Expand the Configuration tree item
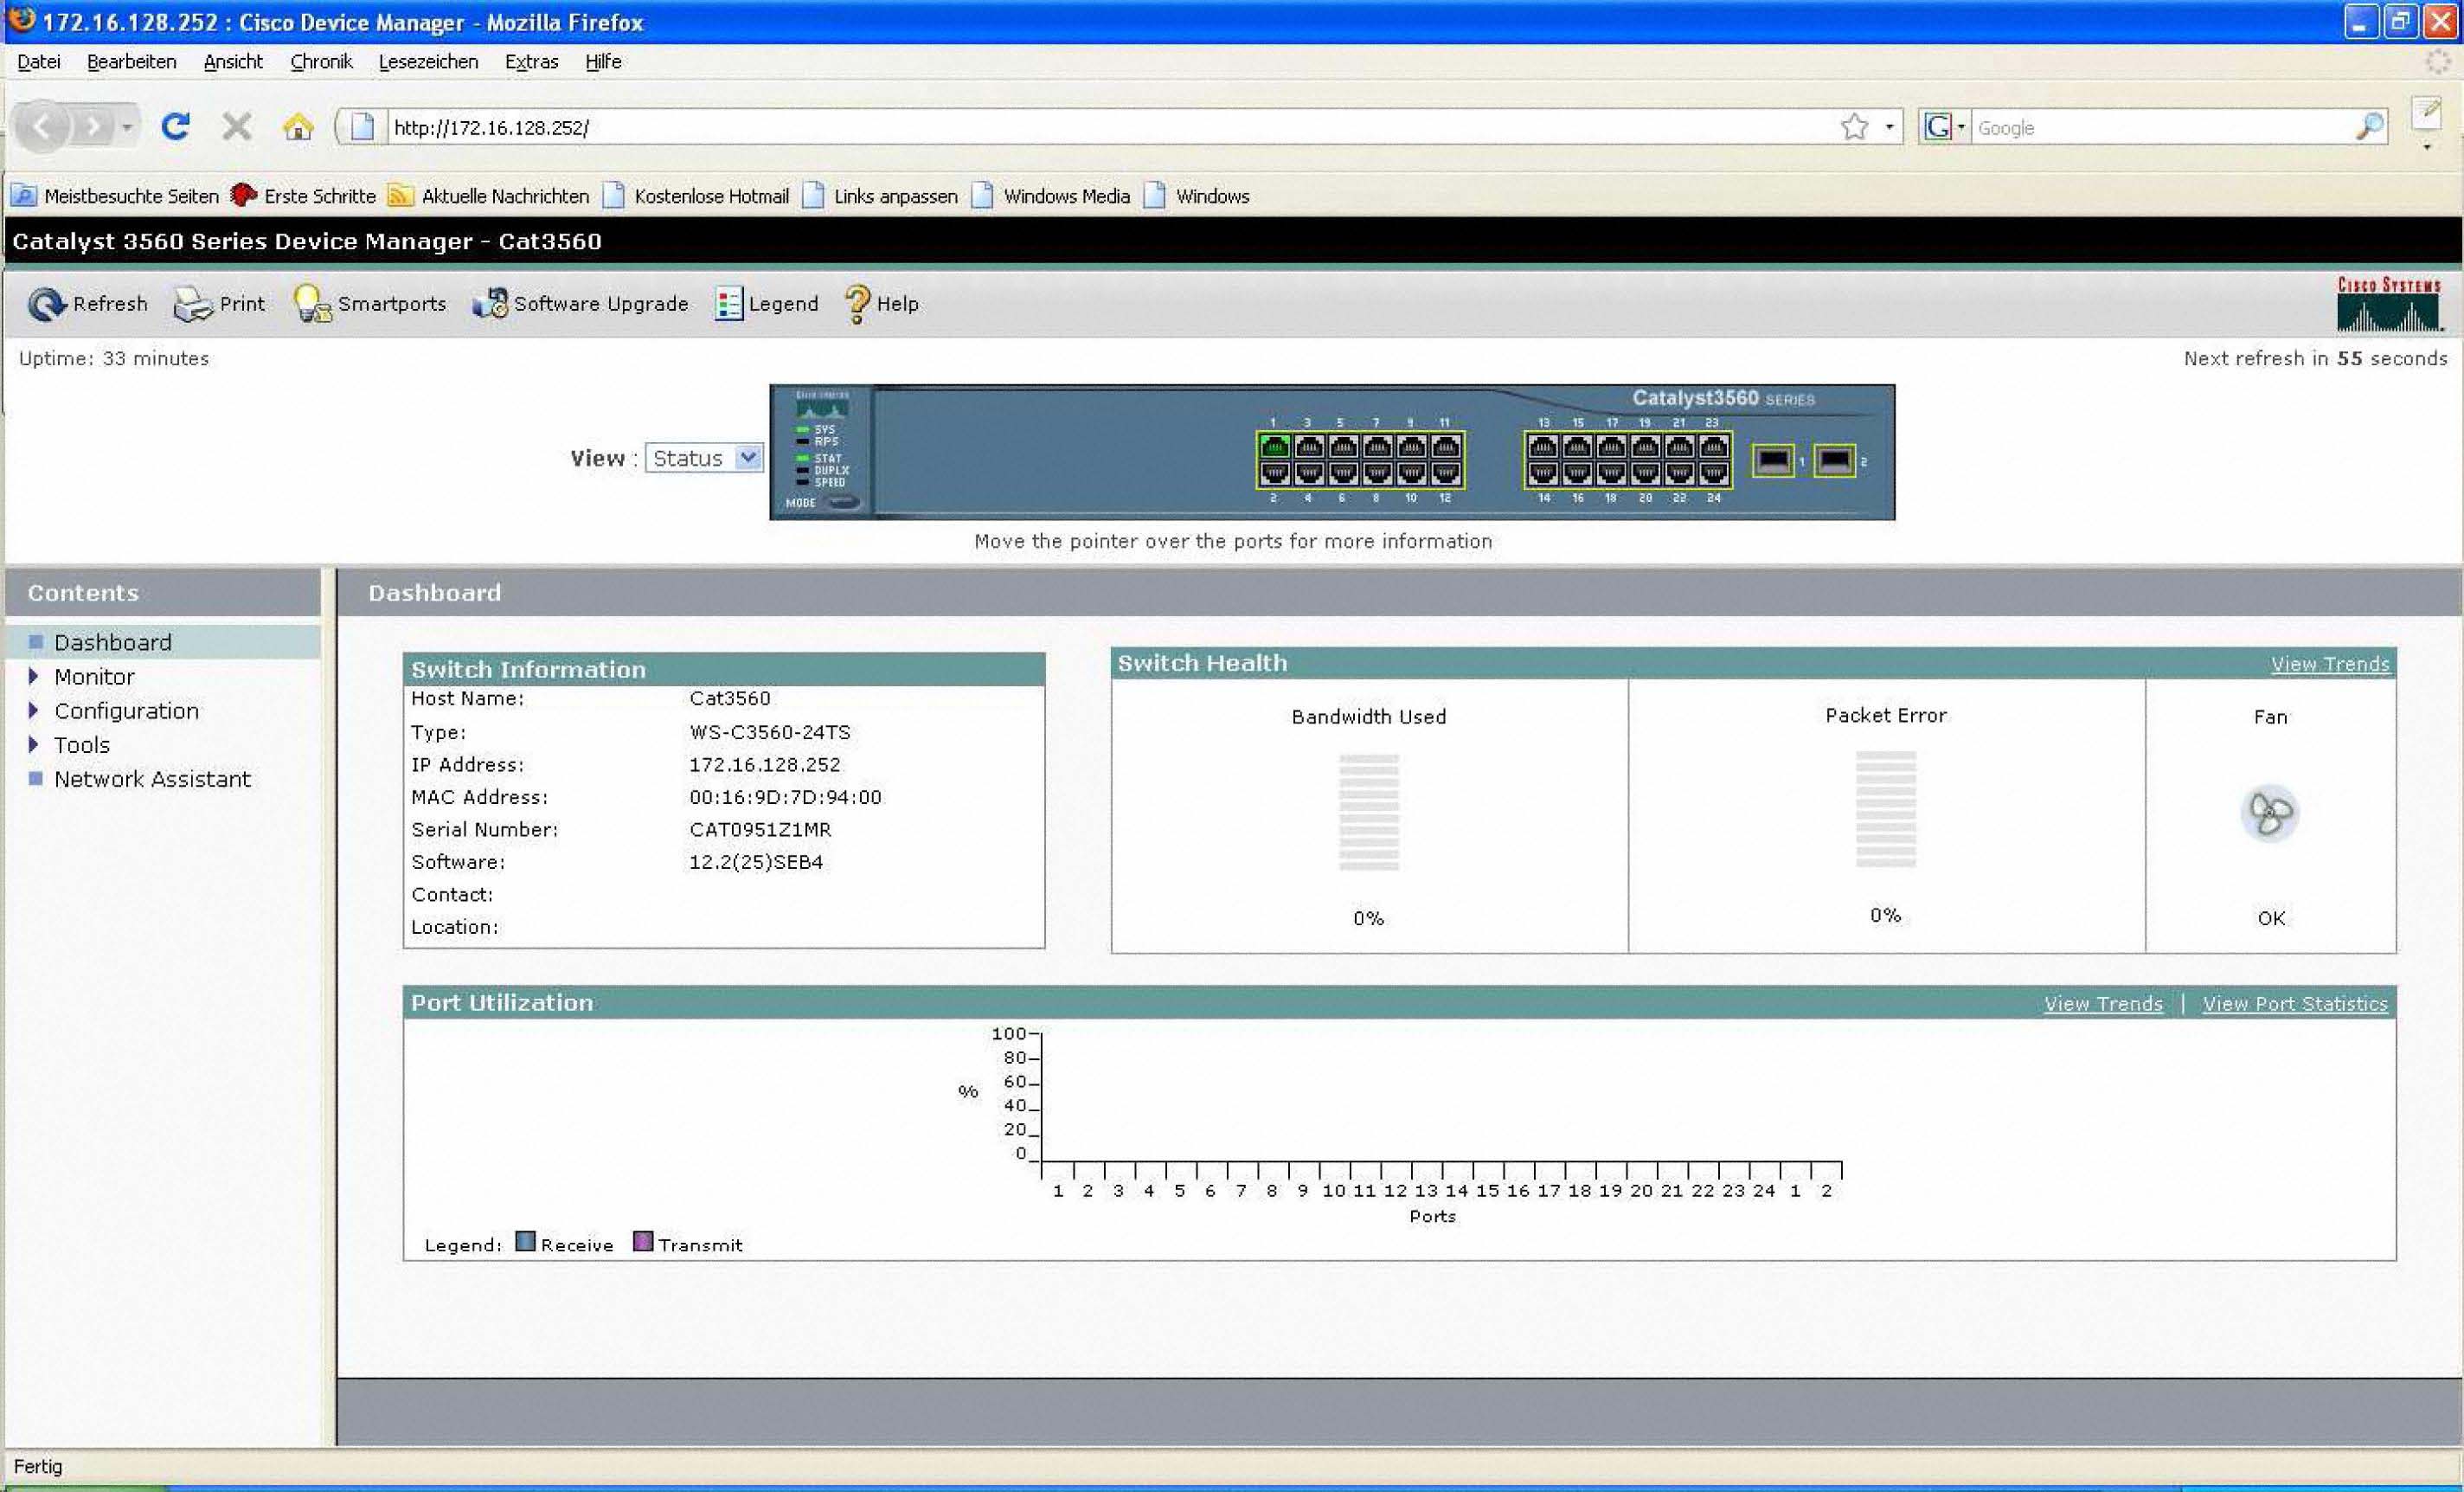Screen dimensions: 2464x1492 point(34,711)
